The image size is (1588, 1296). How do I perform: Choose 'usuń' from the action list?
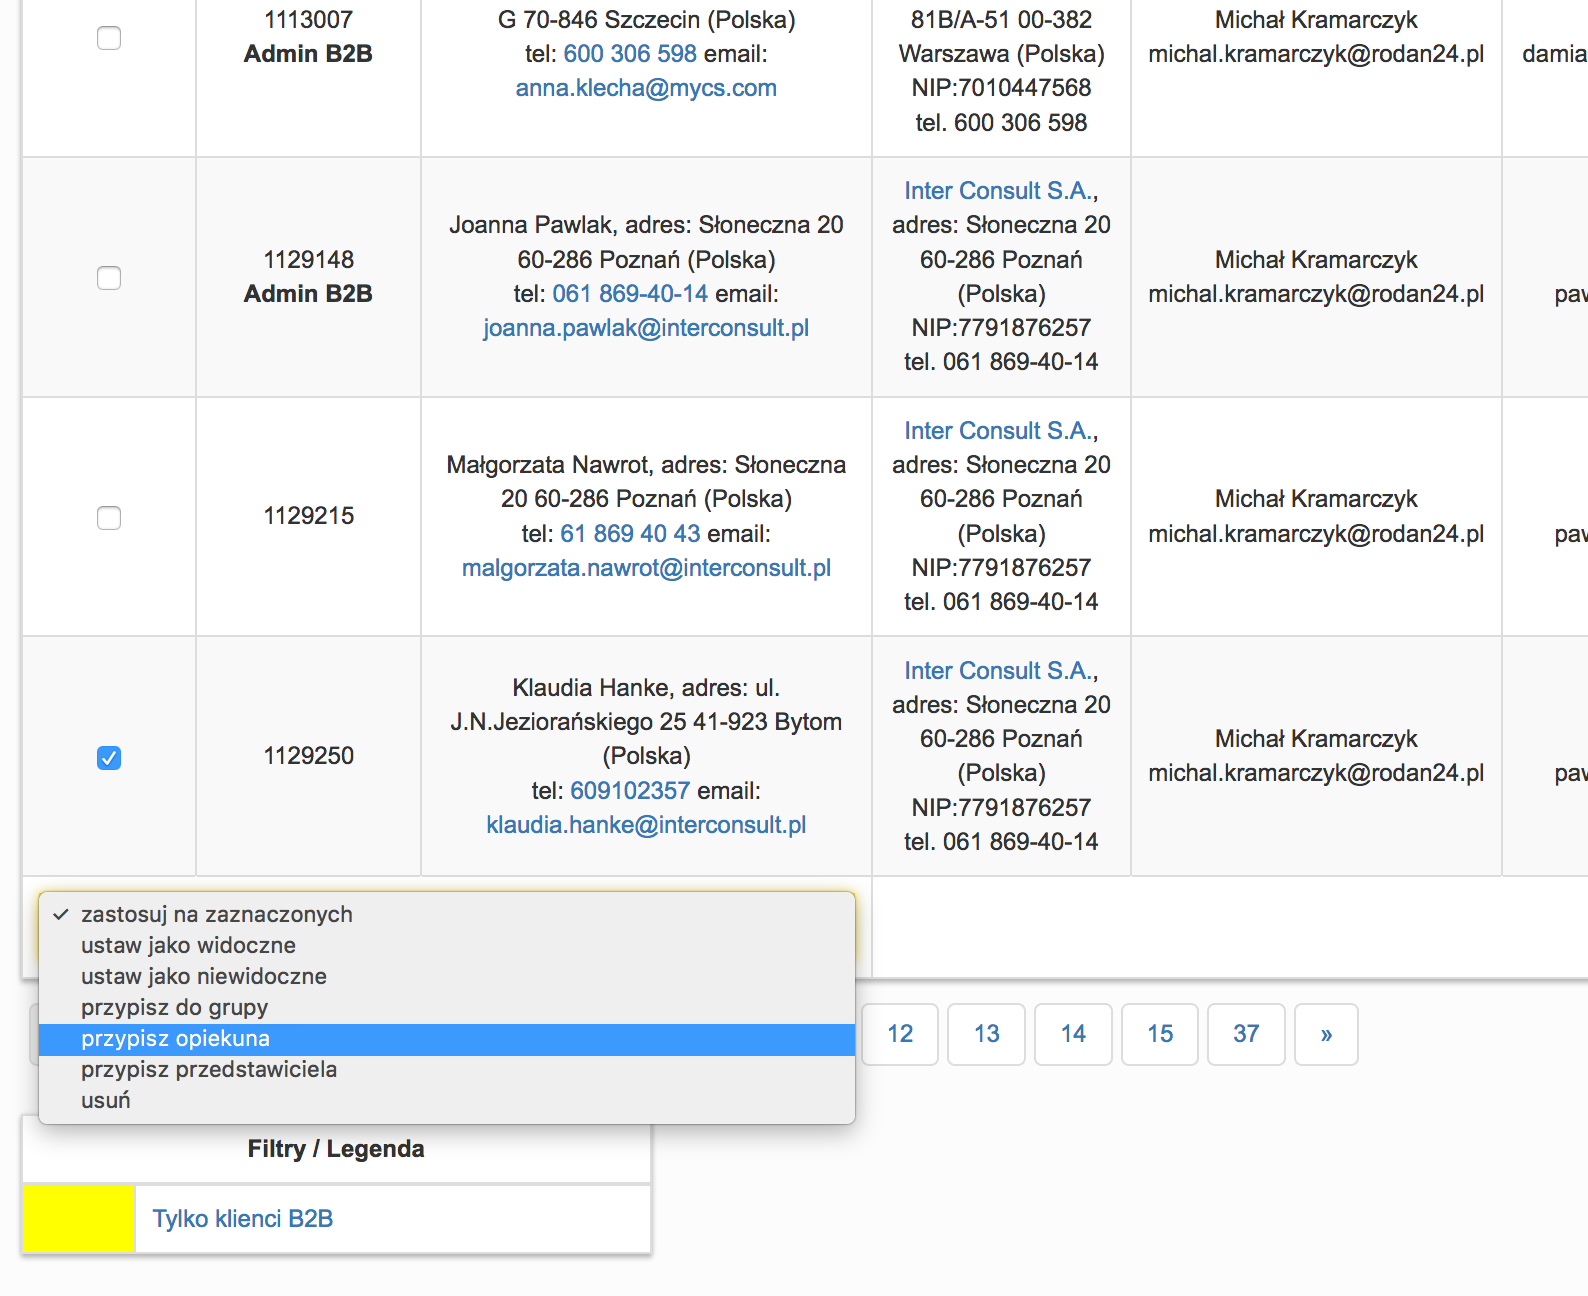click(x=106, y=1101)
